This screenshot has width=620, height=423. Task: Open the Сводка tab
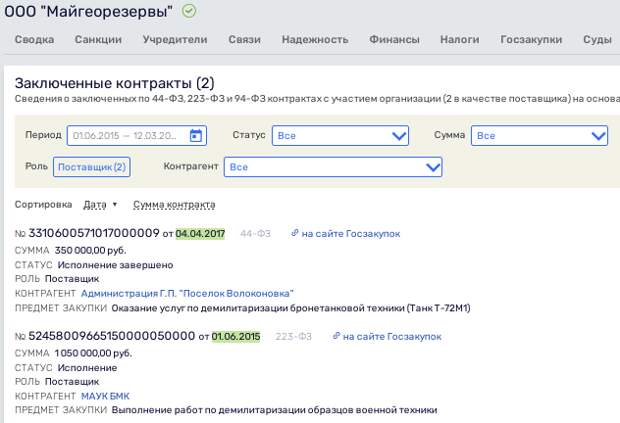point(34,40)
